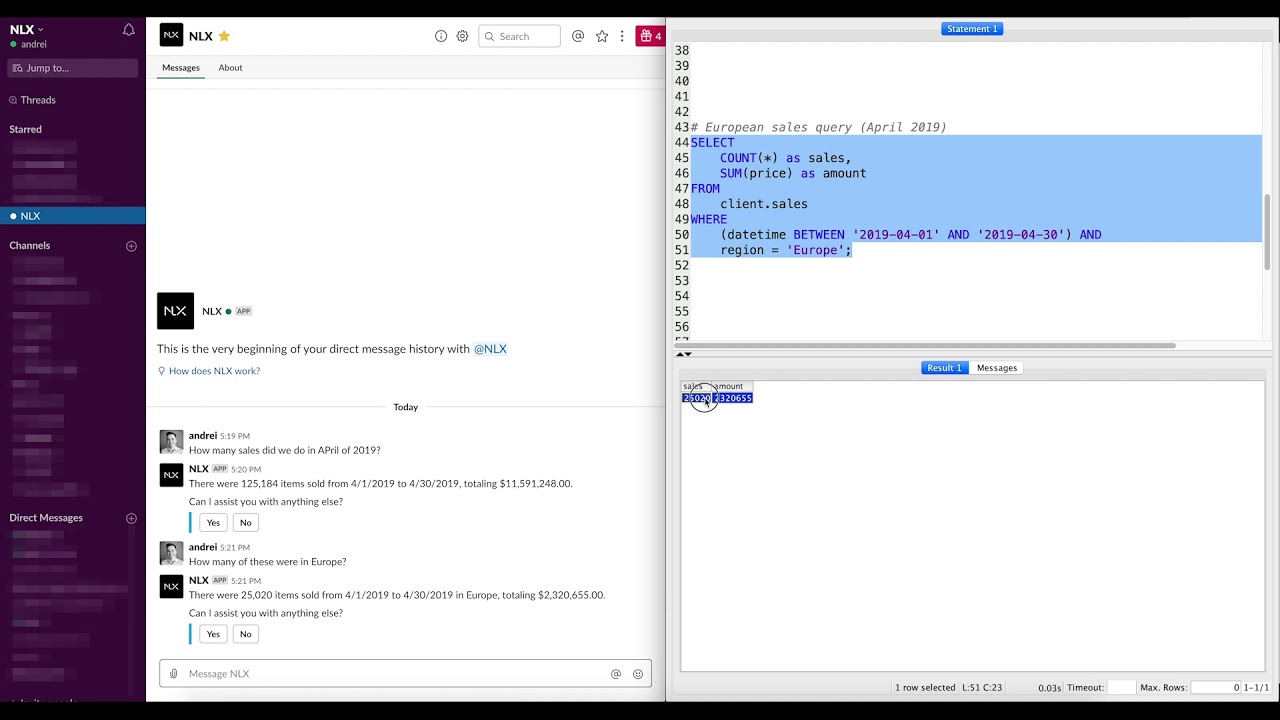Open more actions vertical dots menu
The height and width of the screenshot is (720, 1280).
[622, 36]
